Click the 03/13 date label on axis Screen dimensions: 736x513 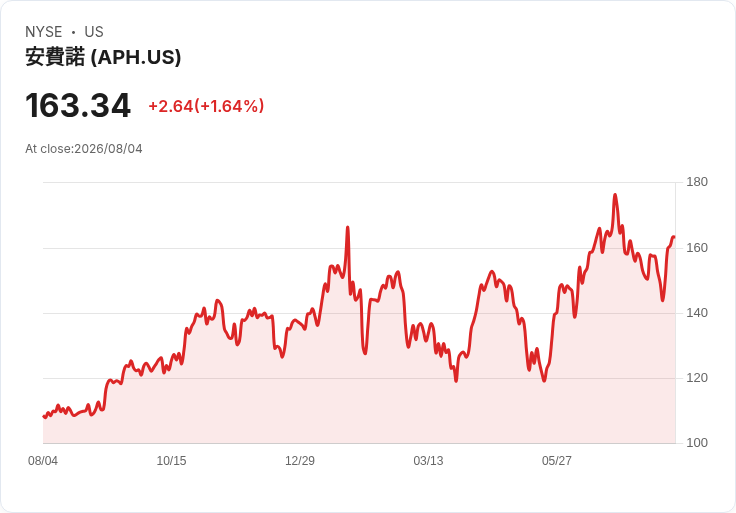coord(428,460)
